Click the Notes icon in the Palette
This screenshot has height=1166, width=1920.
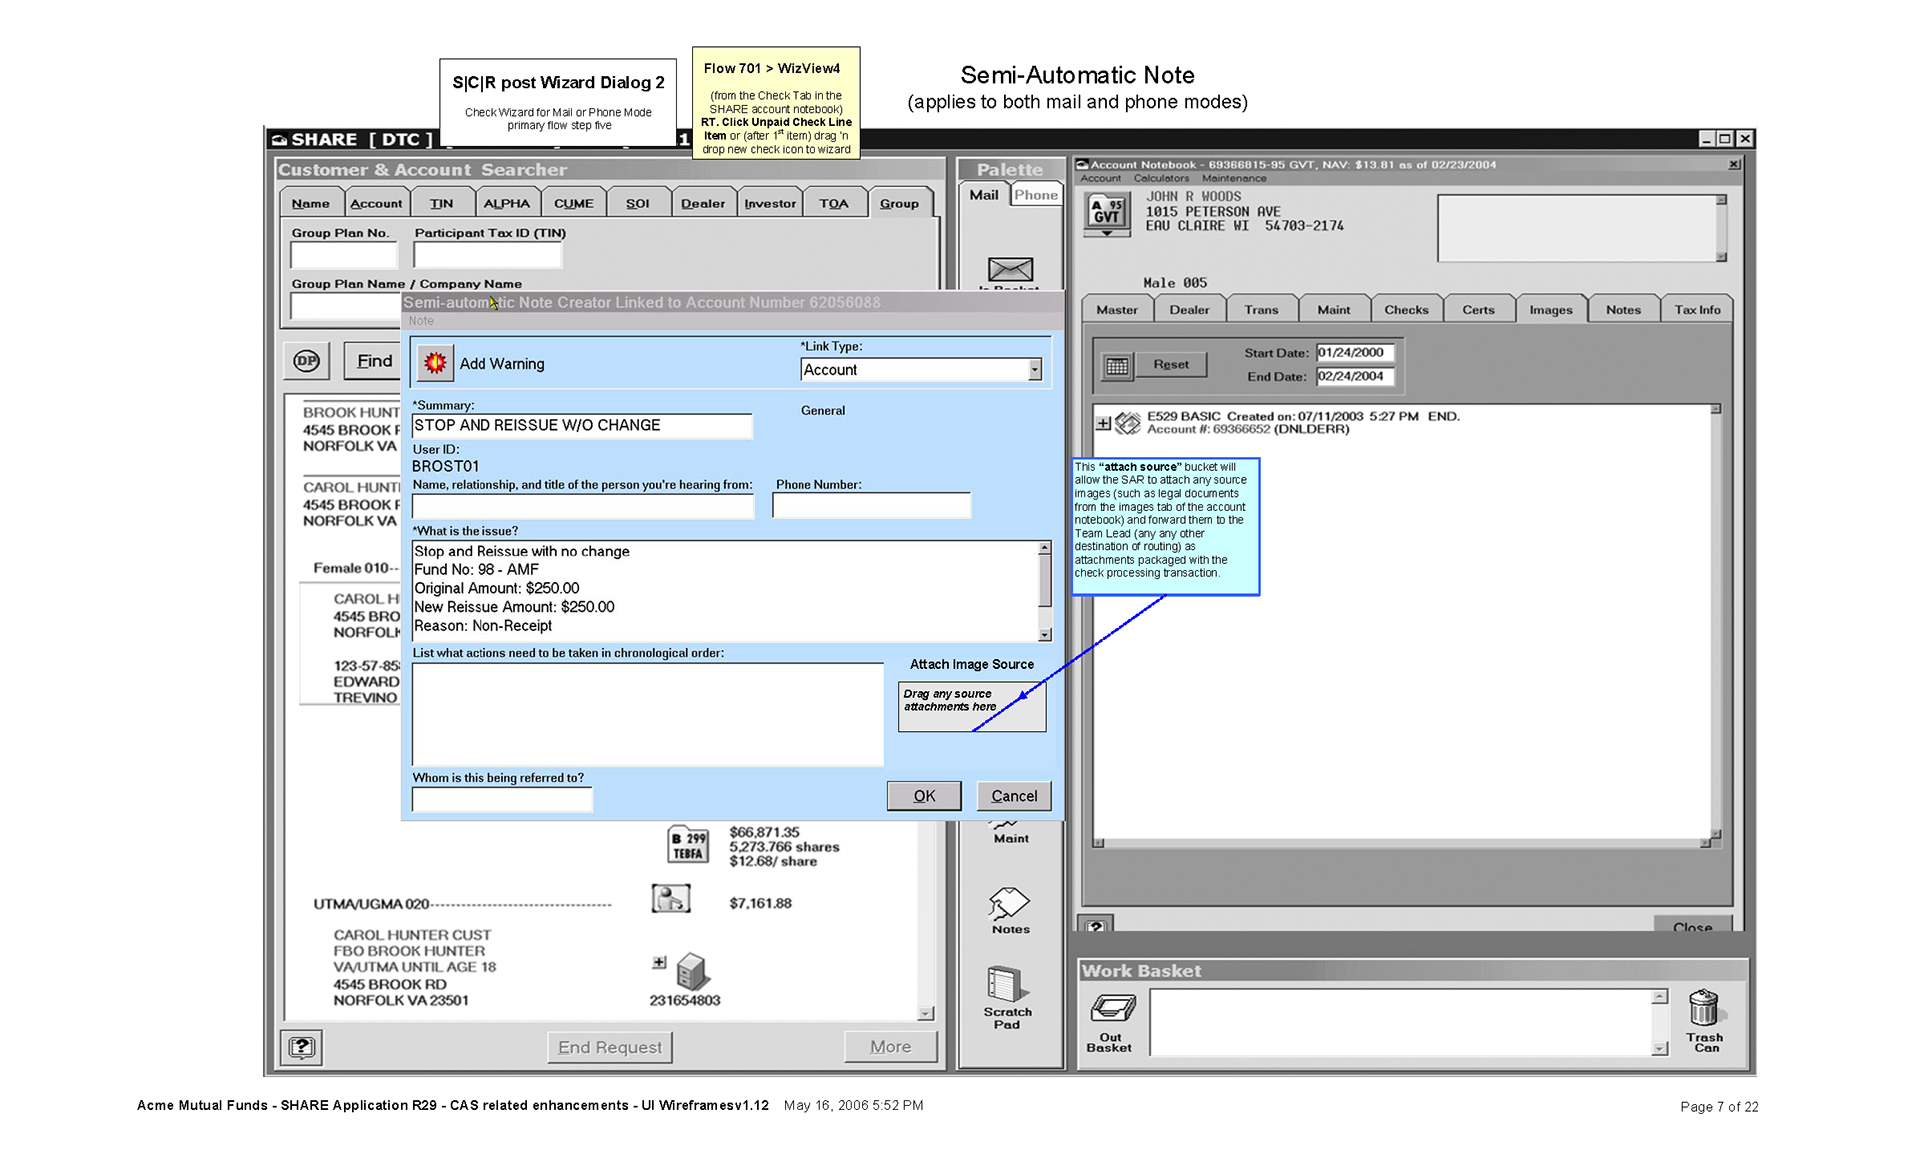[1009, 904]
